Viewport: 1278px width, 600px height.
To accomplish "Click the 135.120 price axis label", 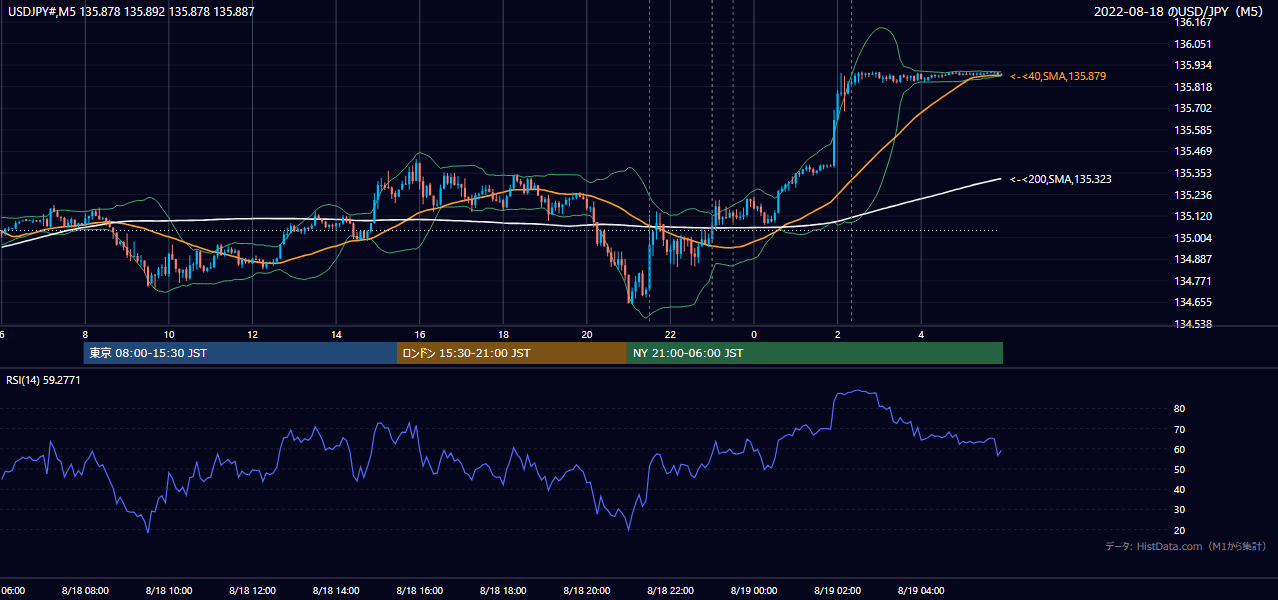I will tap(1192, 216).
